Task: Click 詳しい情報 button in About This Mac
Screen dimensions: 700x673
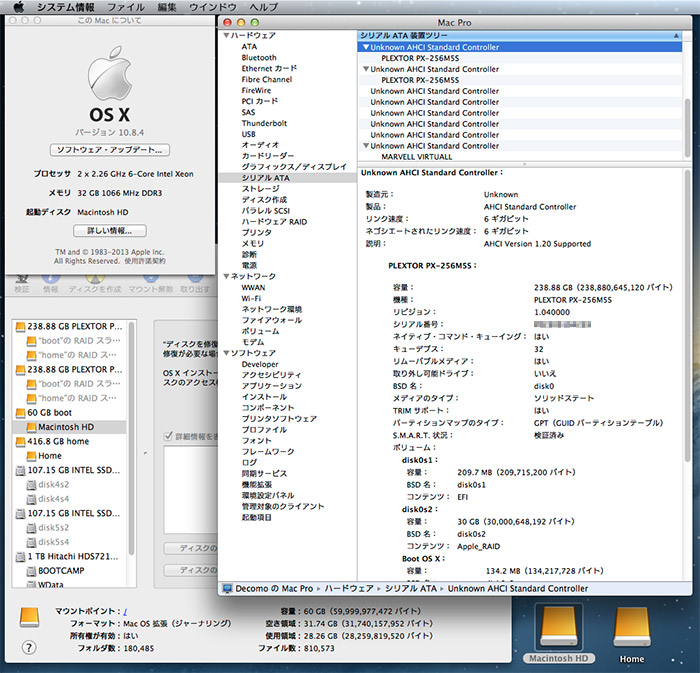Action: [110, 231]
